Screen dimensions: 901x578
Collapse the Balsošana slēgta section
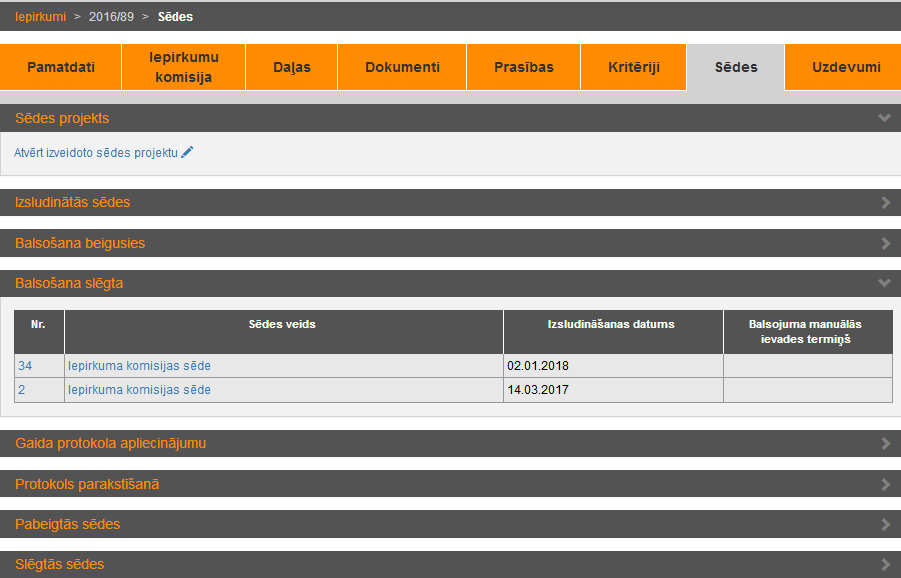point(883,284)
